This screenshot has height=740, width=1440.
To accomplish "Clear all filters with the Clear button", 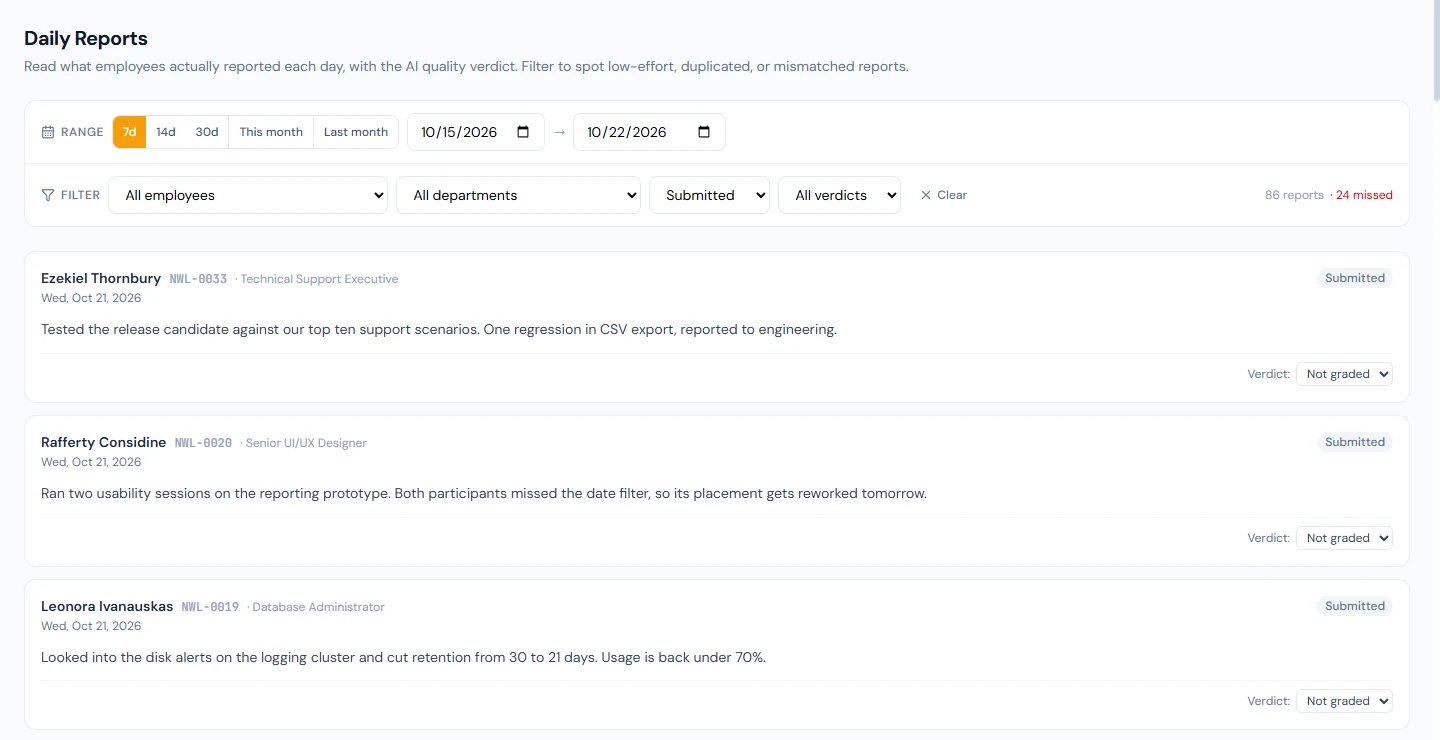I will (944, 195).
